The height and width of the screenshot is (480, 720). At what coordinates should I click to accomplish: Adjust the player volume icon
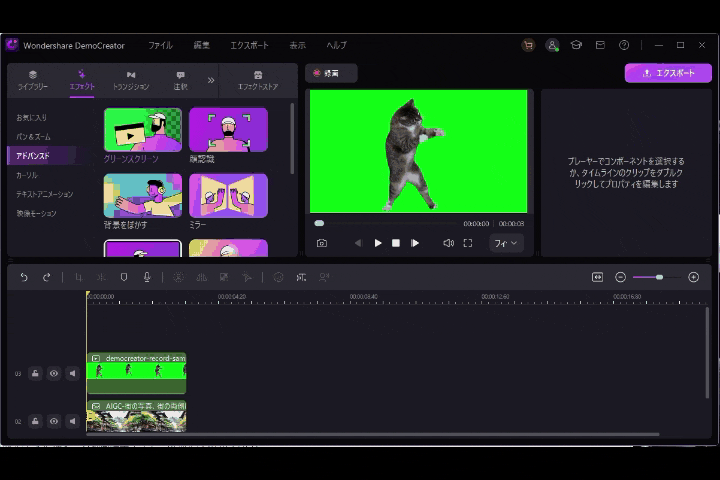tap(449, 243)
